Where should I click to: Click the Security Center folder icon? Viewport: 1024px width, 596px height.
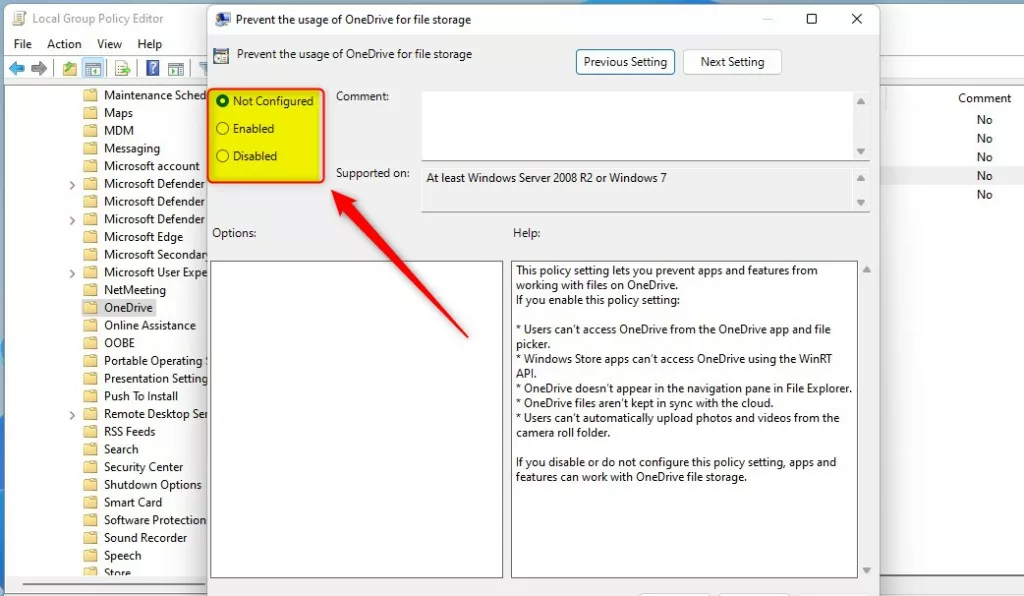pos(90,467)
